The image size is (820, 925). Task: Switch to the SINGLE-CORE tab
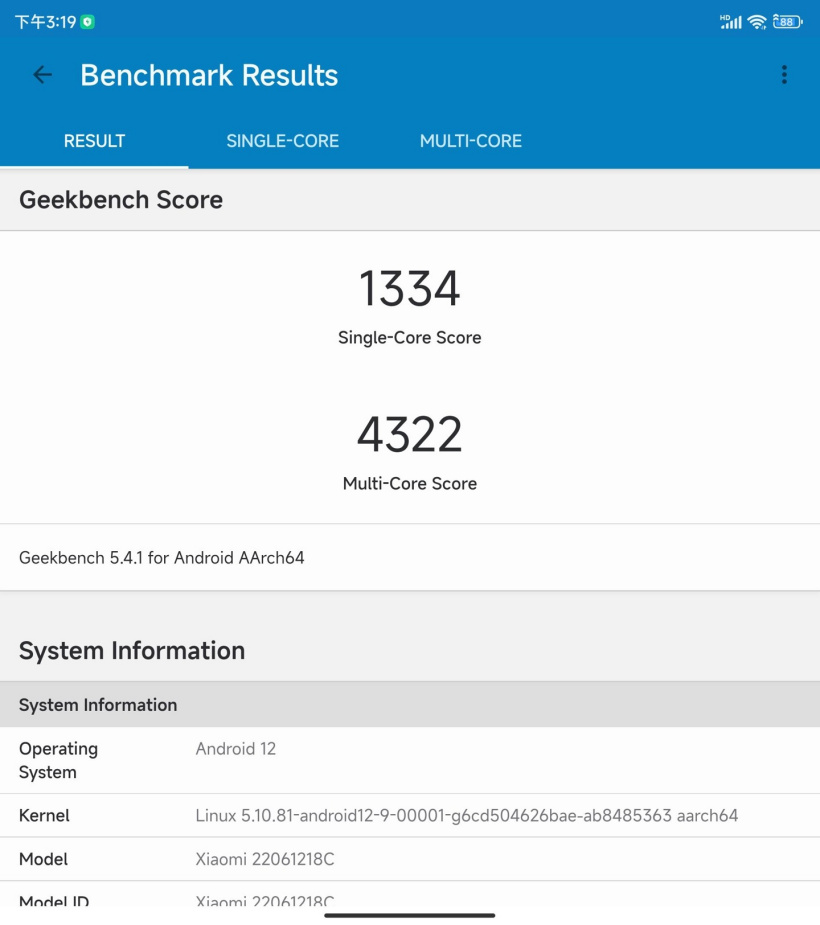coord(283,141)
